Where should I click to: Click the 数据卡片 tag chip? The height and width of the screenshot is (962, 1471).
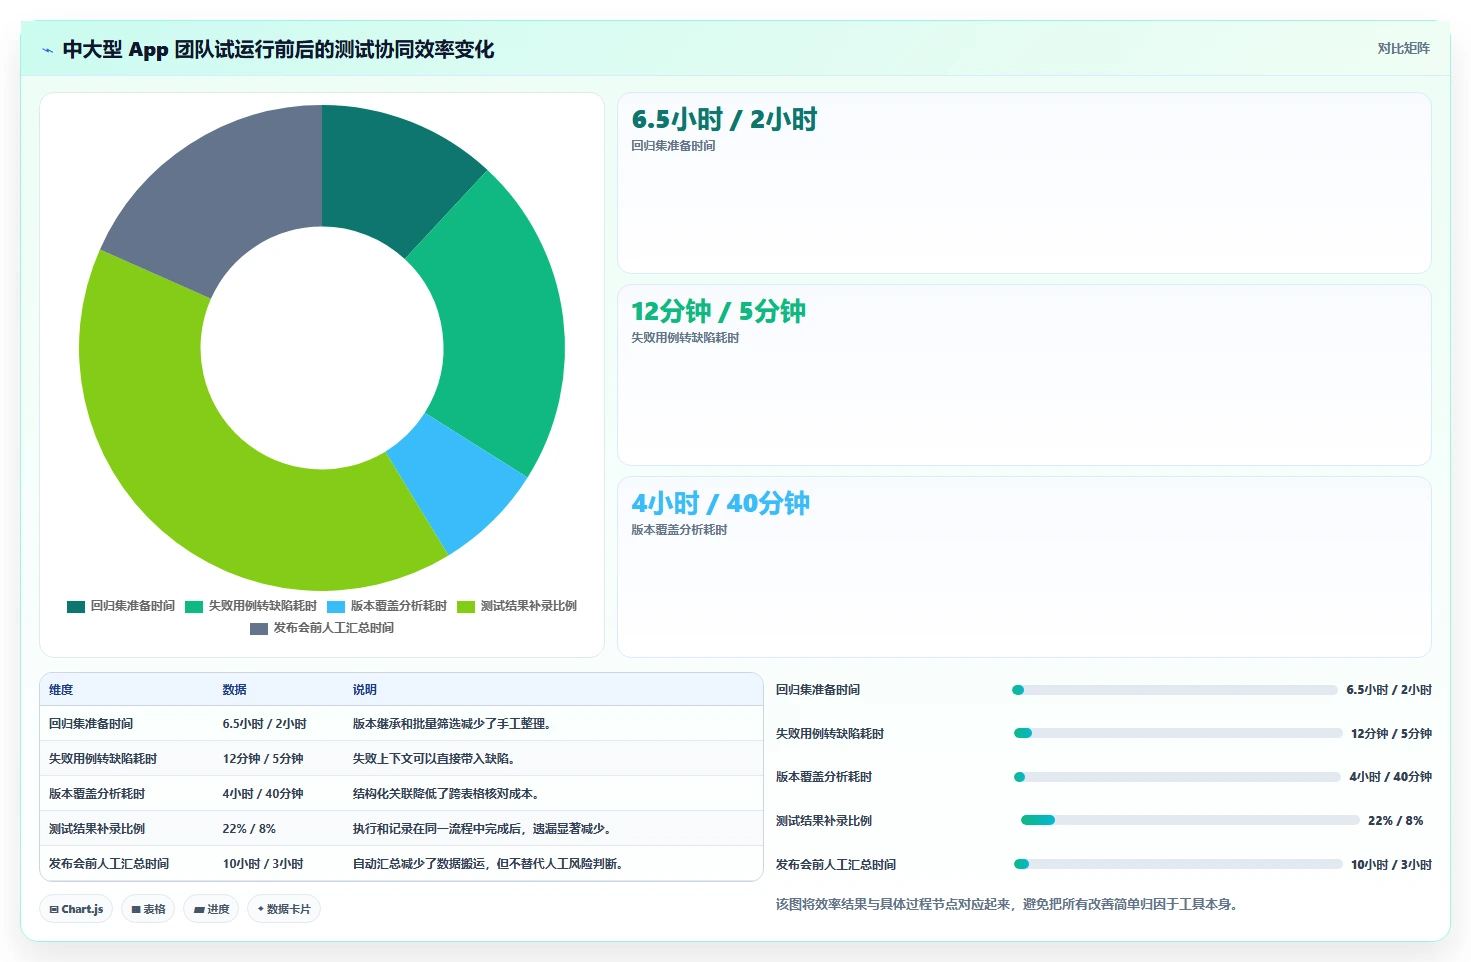tap(284, 909)
